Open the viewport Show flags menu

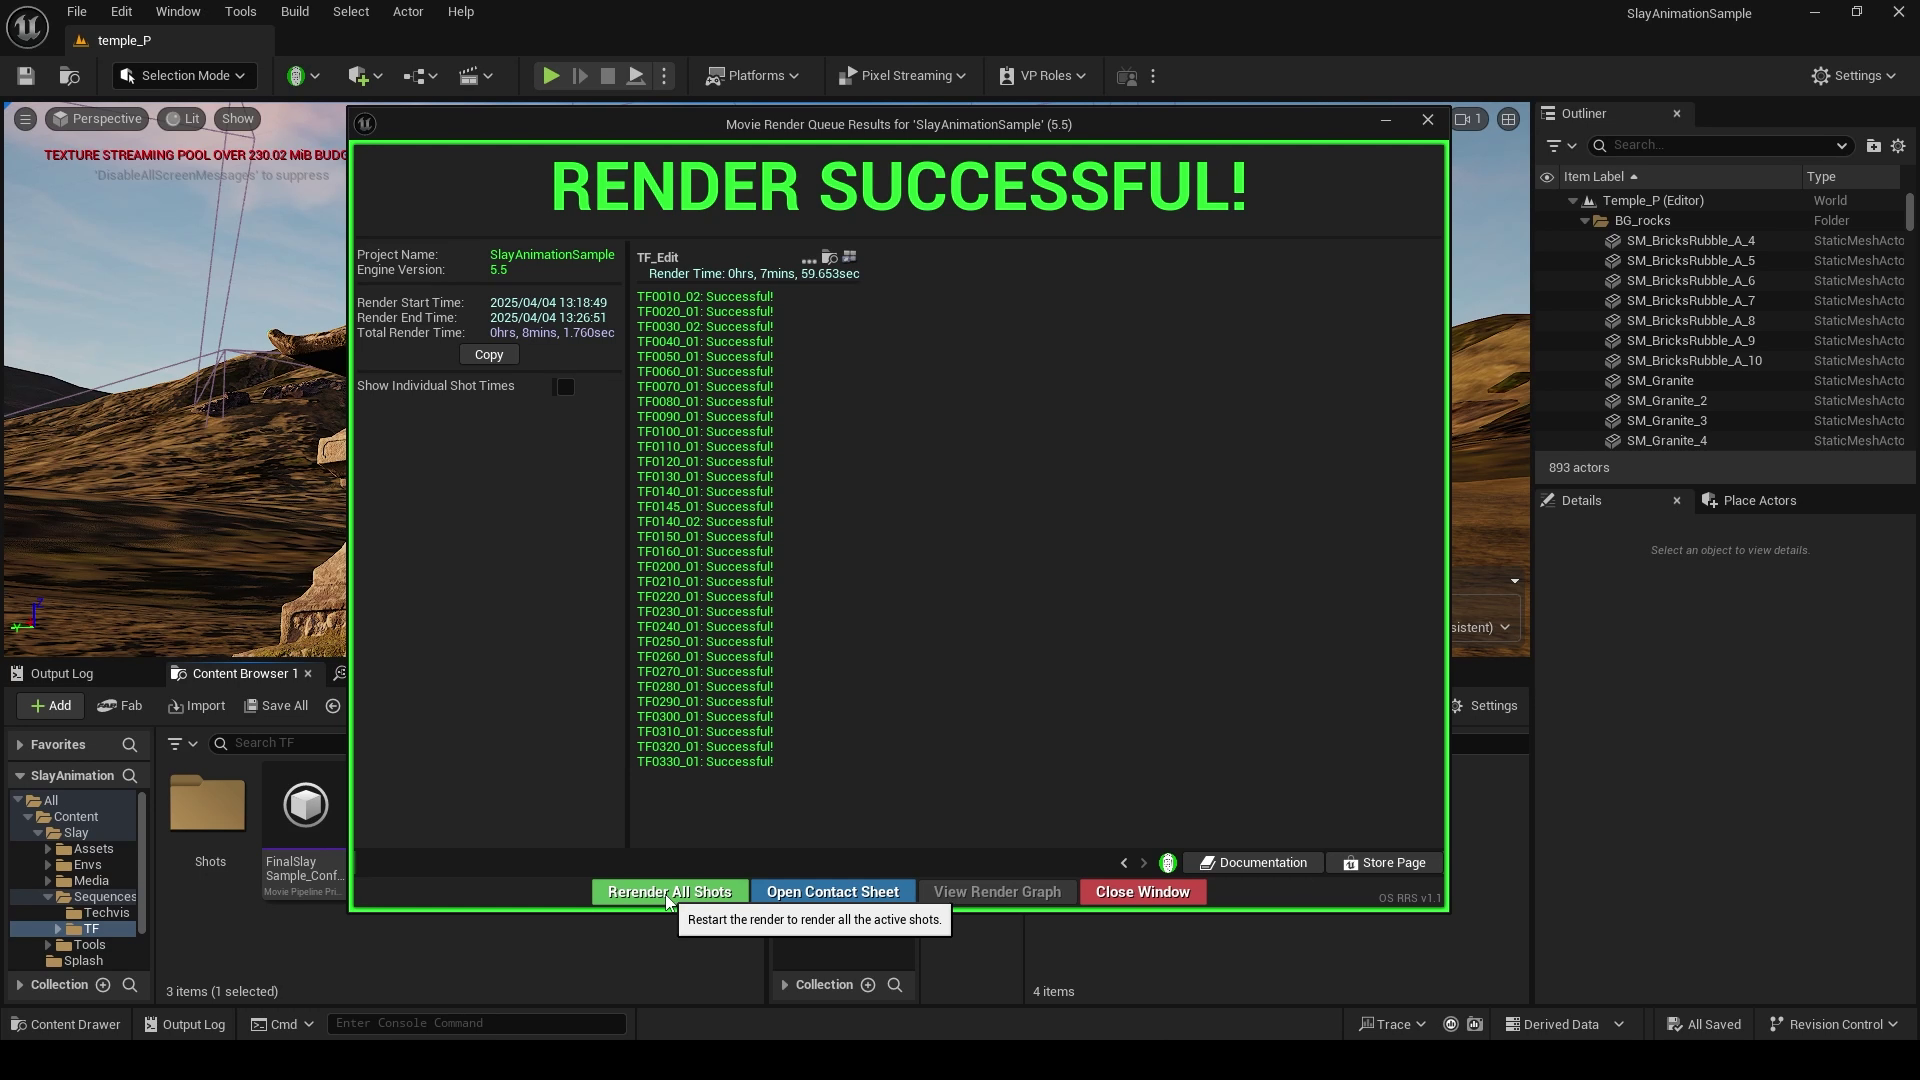click(237, 119)
